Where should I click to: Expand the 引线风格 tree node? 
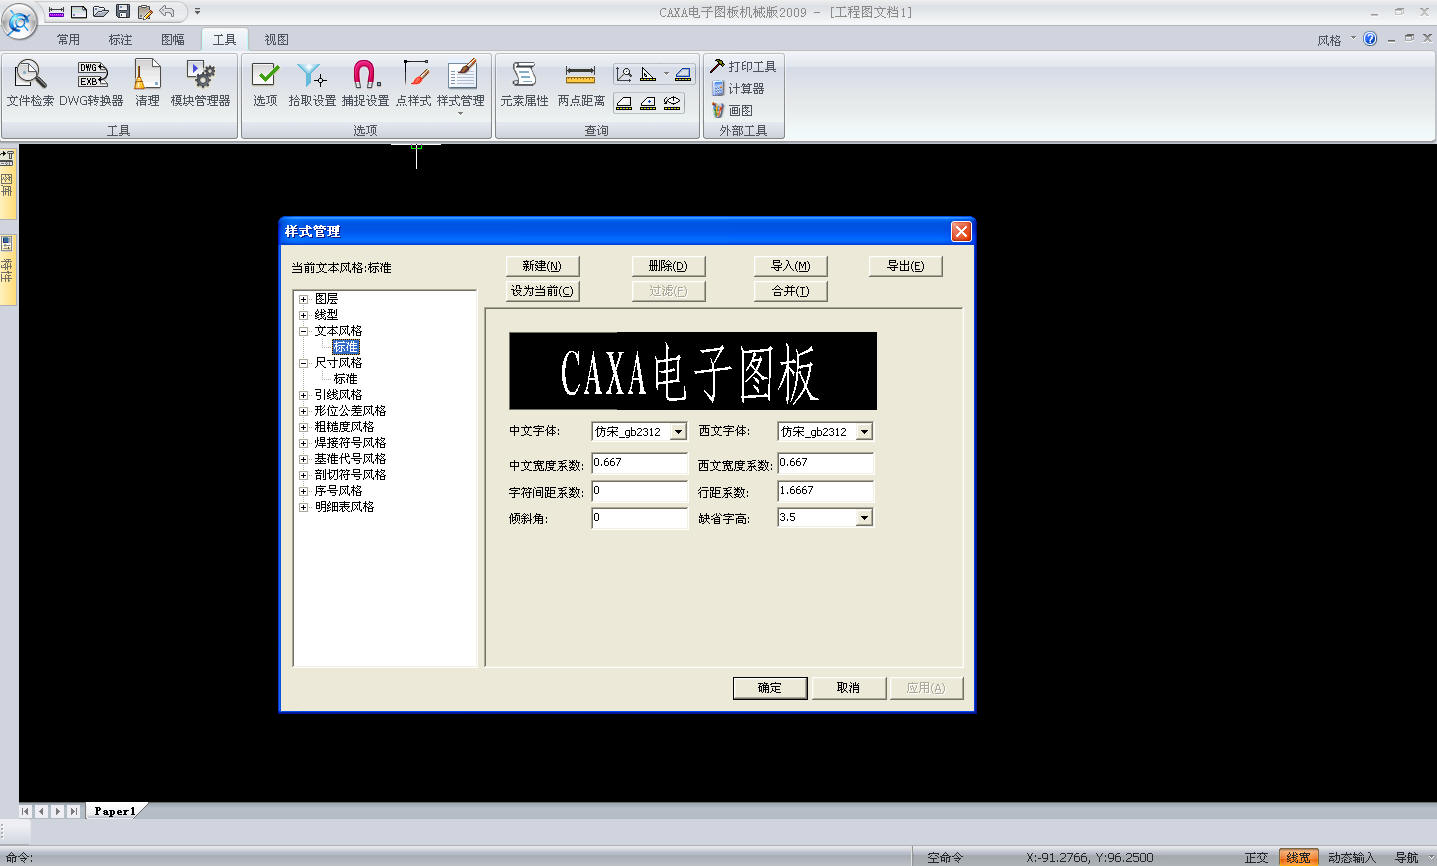coord(304,395)
